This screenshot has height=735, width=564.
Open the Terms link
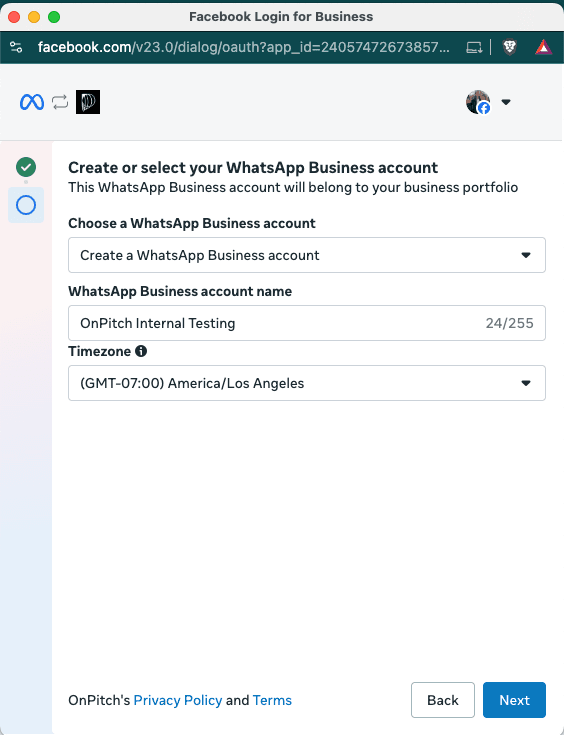(272, 700)
